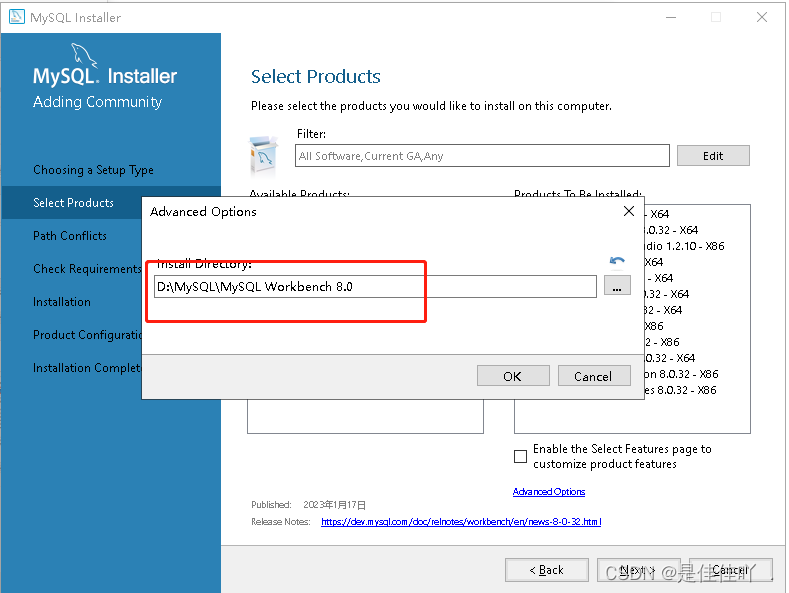Click the MySQL dolphin logo in sidebar
Screen dimensions: 789x593
point(83,55)
